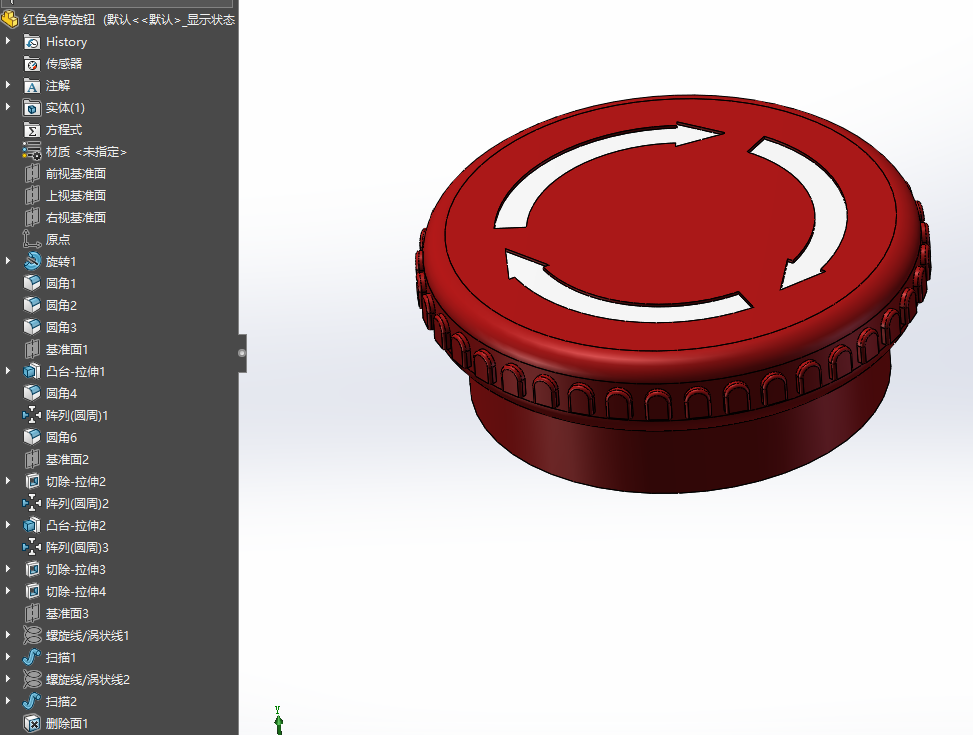Click the 原点 origin icon

point(32,239)
